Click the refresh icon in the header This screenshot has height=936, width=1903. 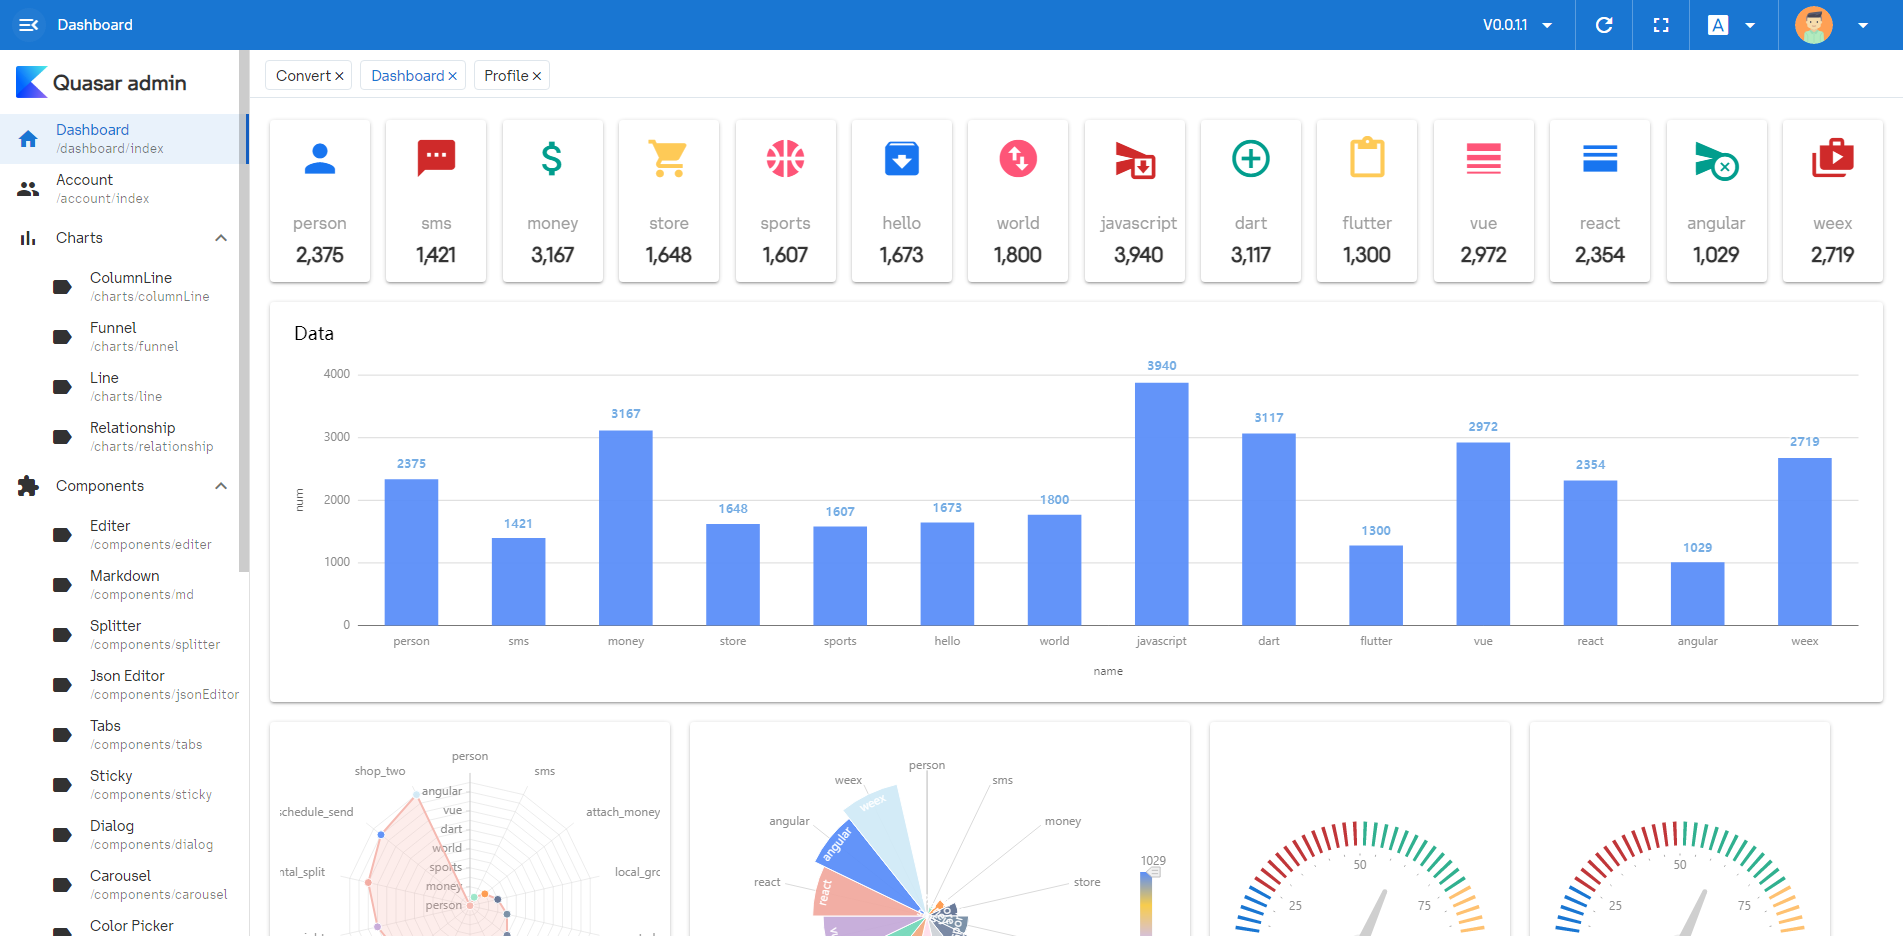coord(1604,25)
